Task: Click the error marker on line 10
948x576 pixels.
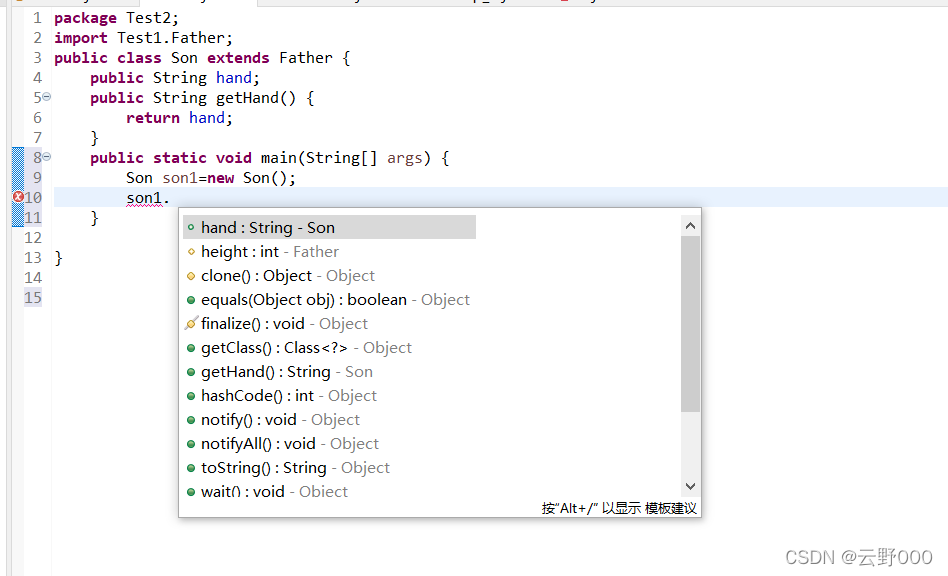Action: (x=18, y=196)
